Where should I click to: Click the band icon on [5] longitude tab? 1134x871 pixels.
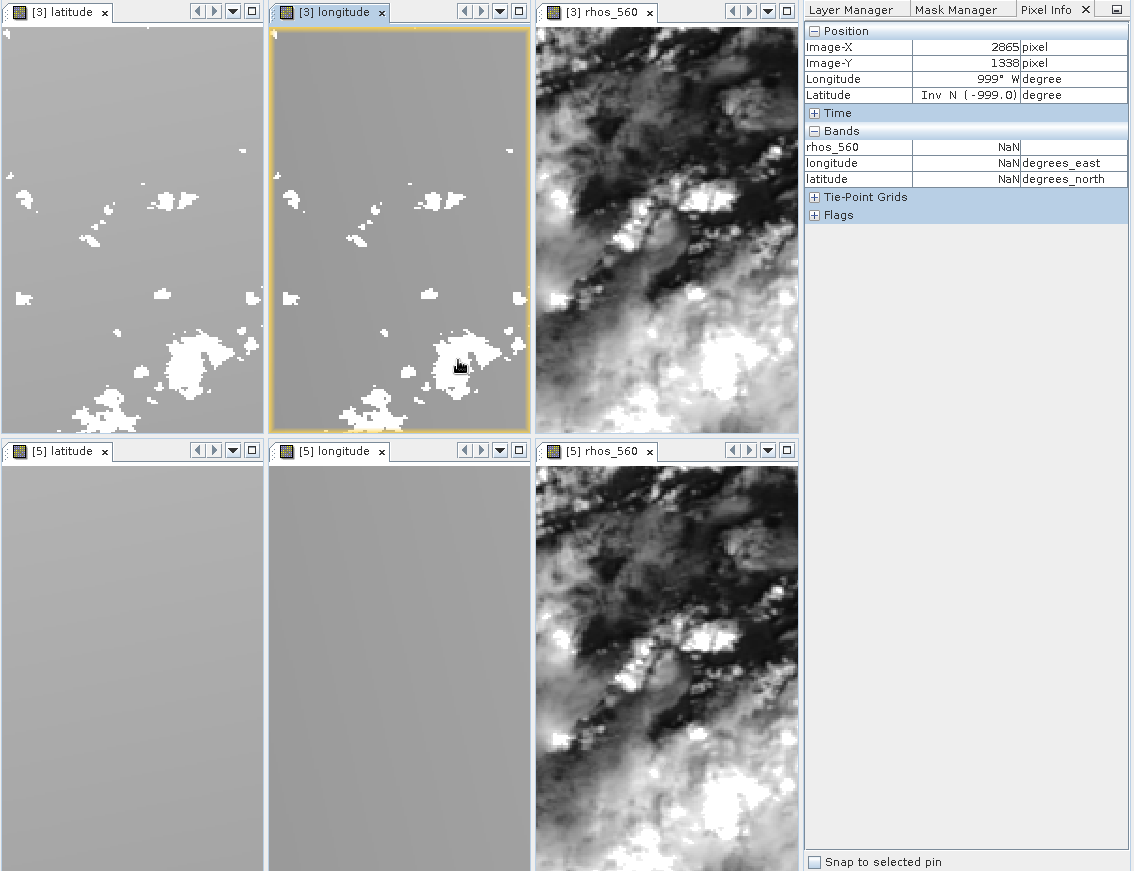click(286, 451)
